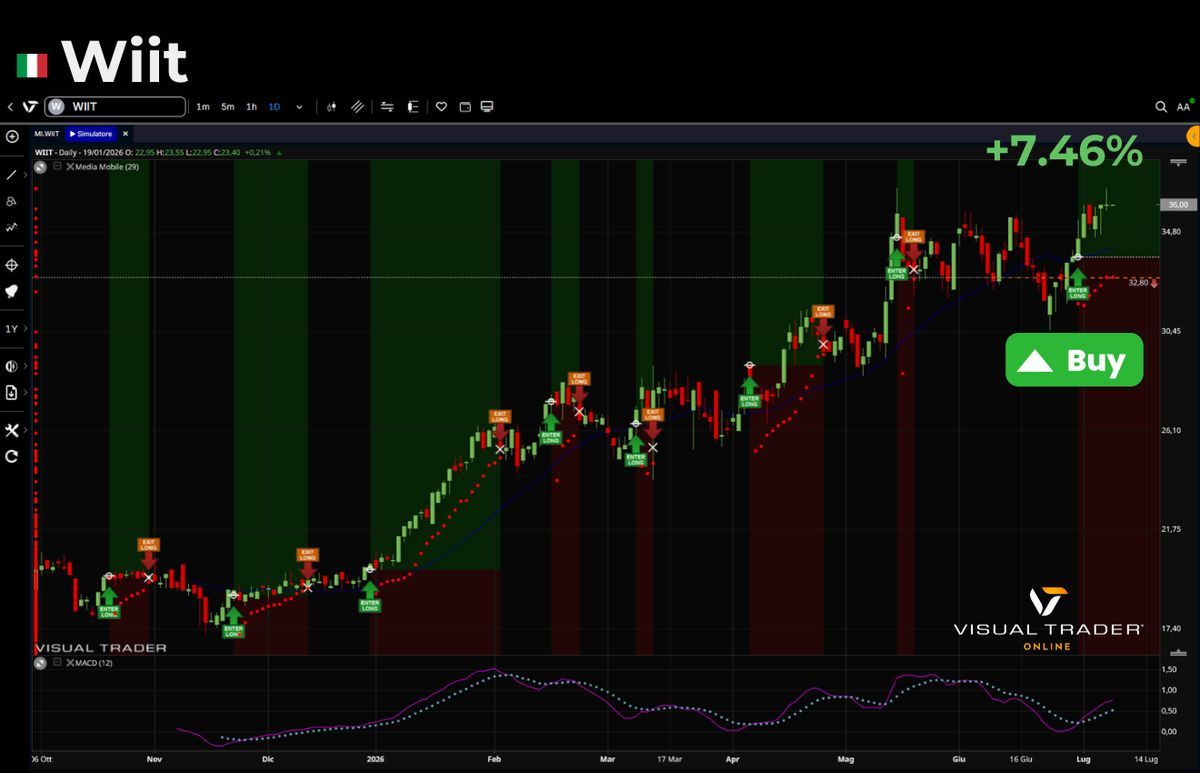Viewport: 1200px width, 773px height.
Task: Activate the crosshair target tool
Action: coord(12,265)
